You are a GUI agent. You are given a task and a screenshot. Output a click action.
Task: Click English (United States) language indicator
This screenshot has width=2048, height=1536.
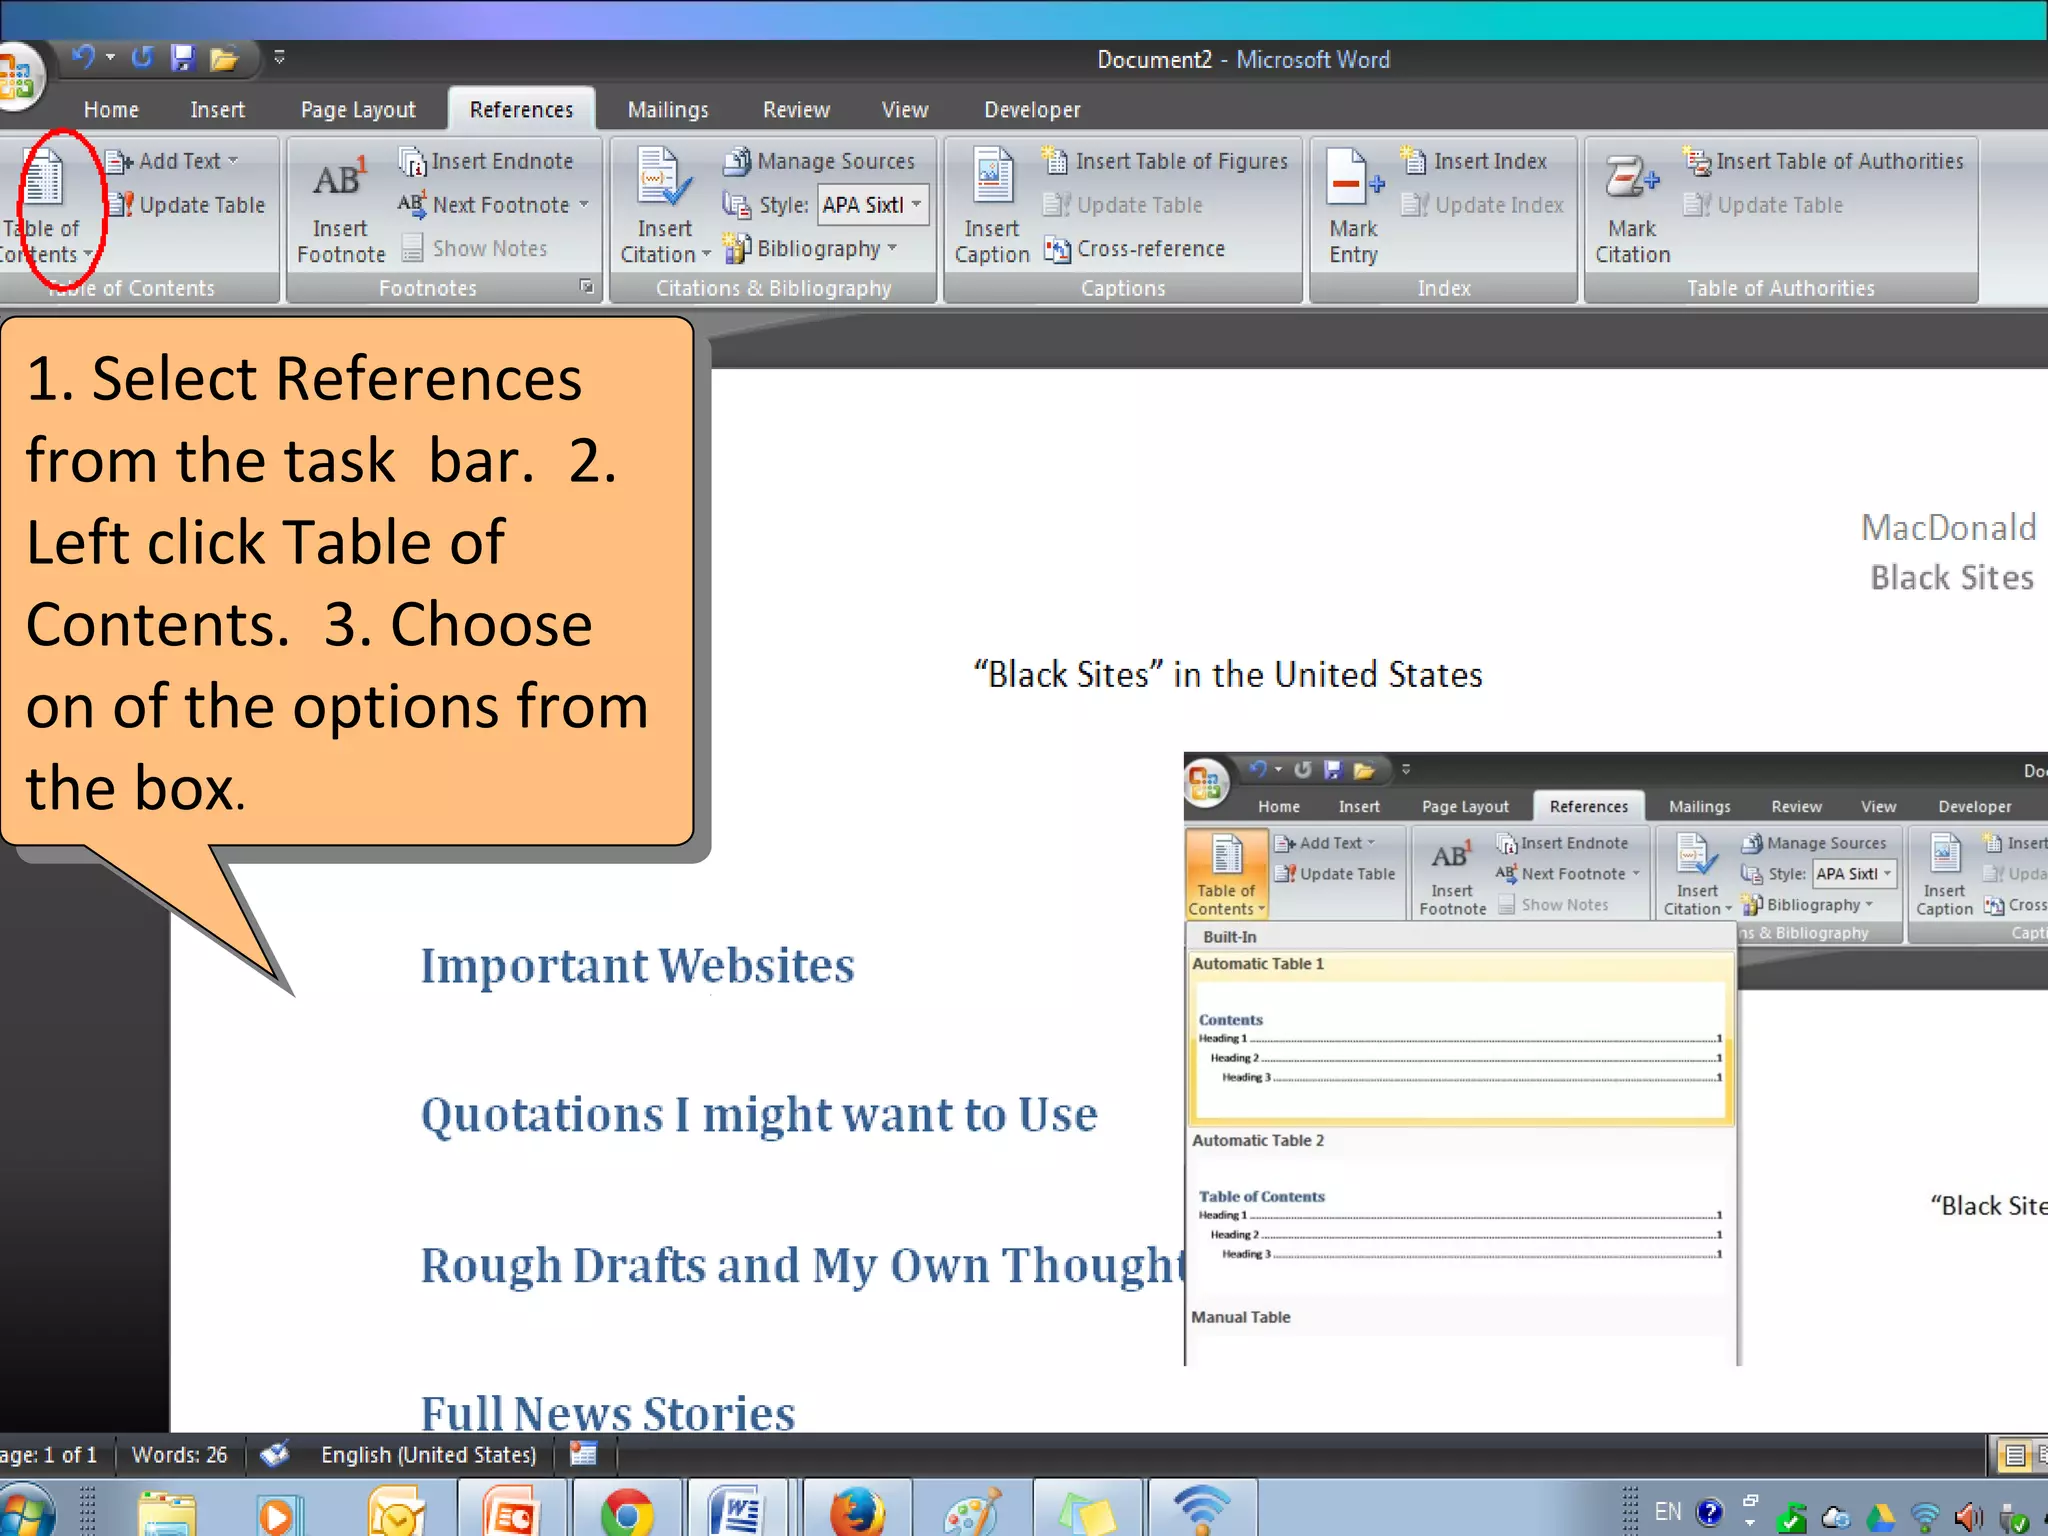click(428, 1455)
